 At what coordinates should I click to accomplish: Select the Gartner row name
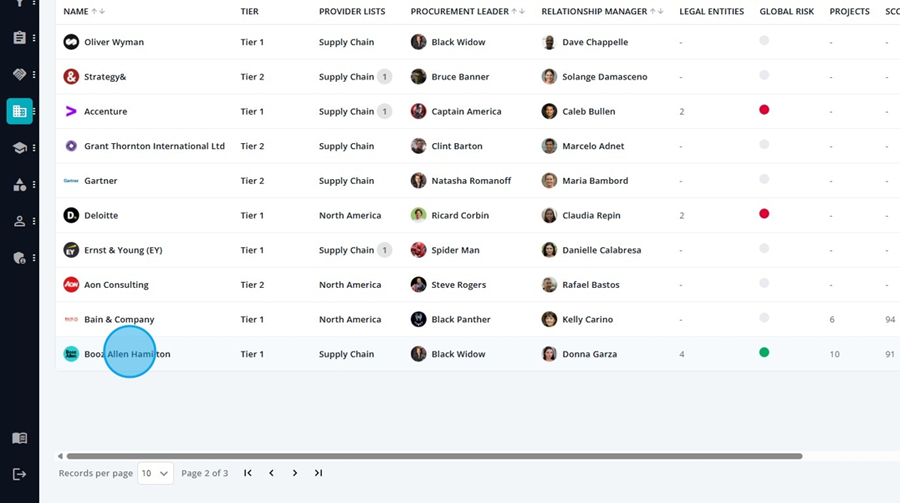(100, 180)
